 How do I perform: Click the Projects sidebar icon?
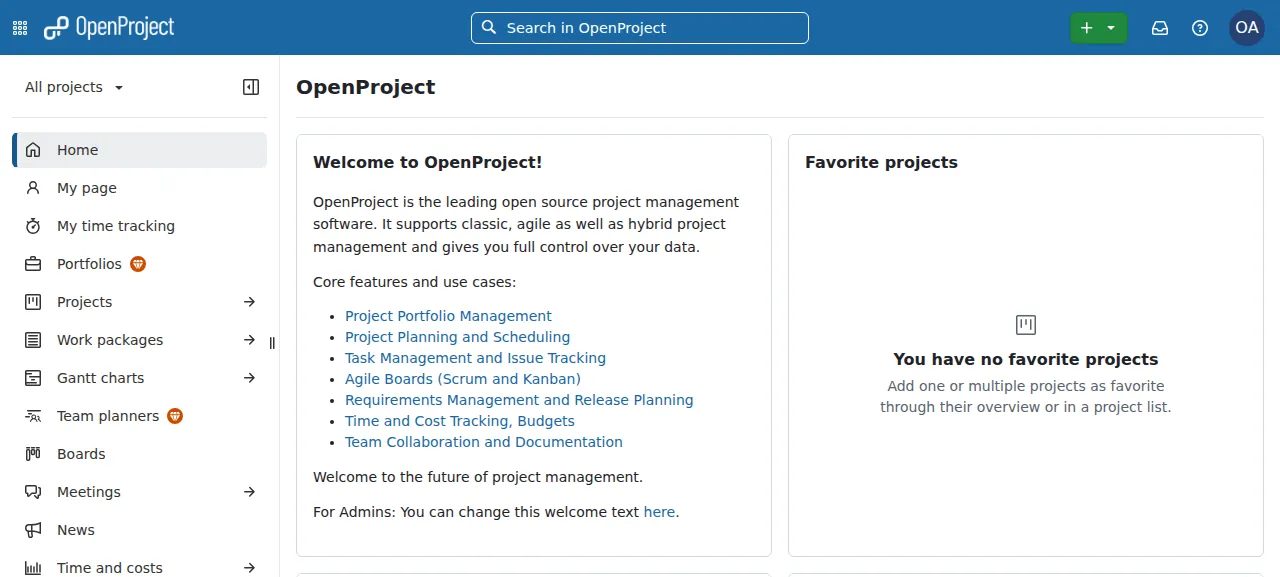(33, 302)
